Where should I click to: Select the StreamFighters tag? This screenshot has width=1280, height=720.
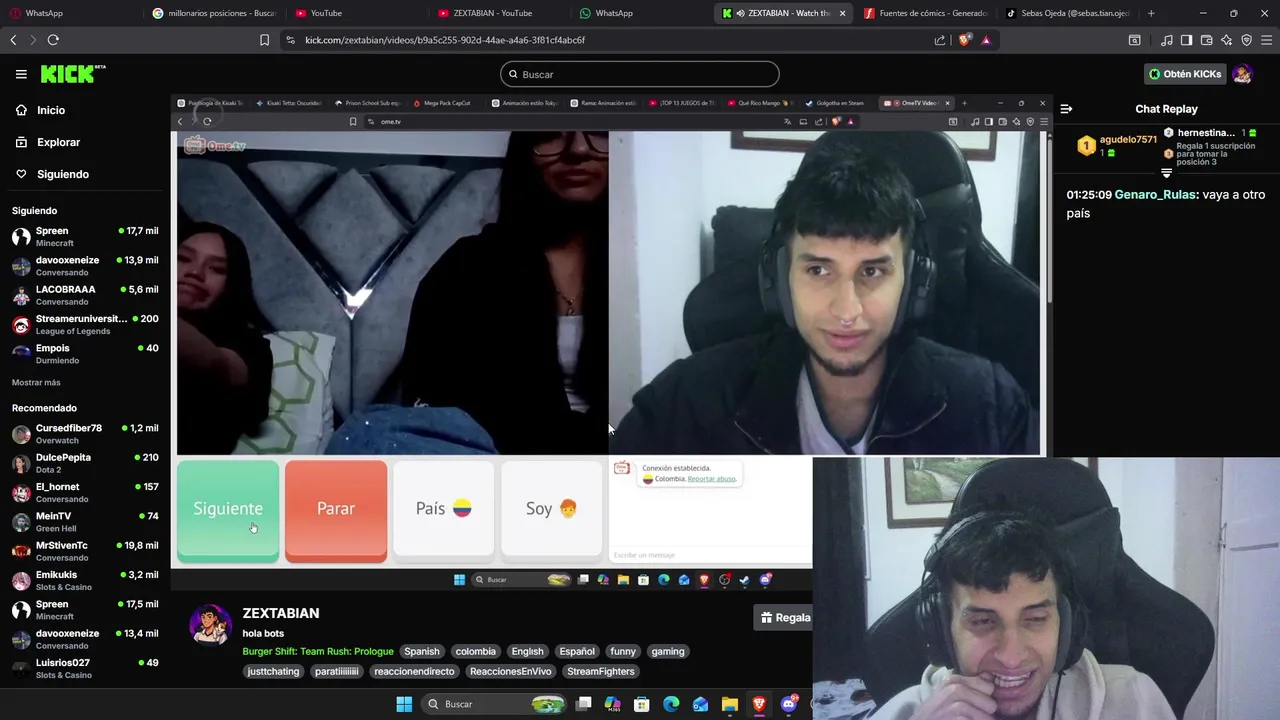coord(601,671)
